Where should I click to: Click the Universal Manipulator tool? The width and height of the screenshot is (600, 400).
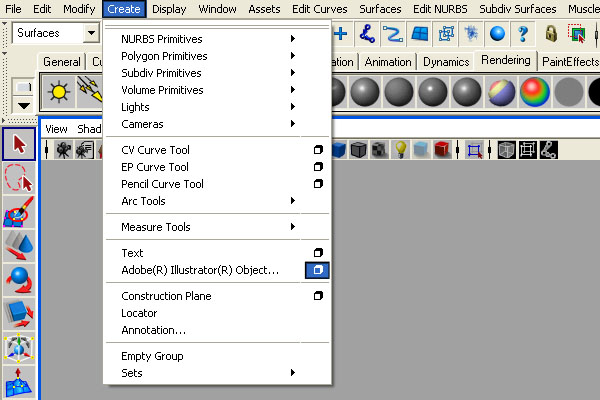[19, 350]
